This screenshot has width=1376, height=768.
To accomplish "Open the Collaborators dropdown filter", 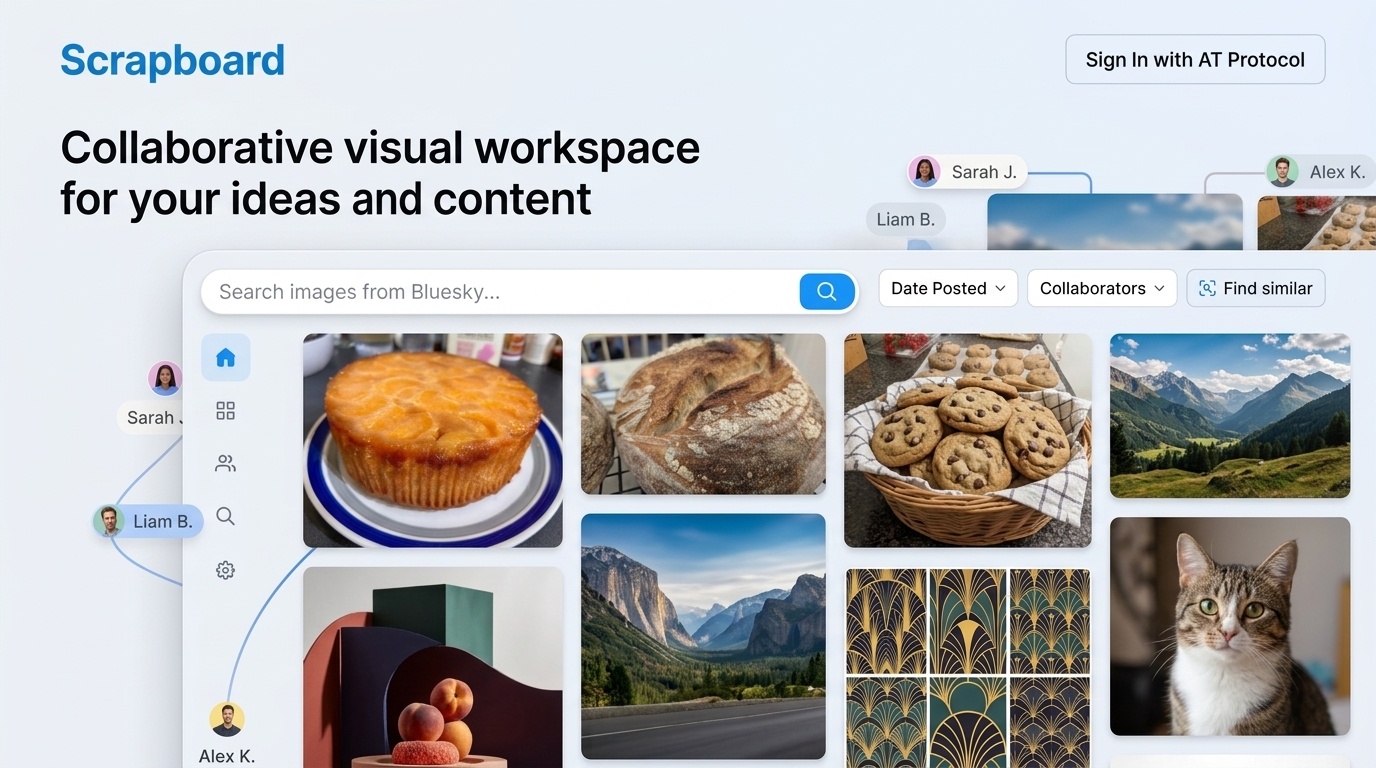I will coord(1101,288).
